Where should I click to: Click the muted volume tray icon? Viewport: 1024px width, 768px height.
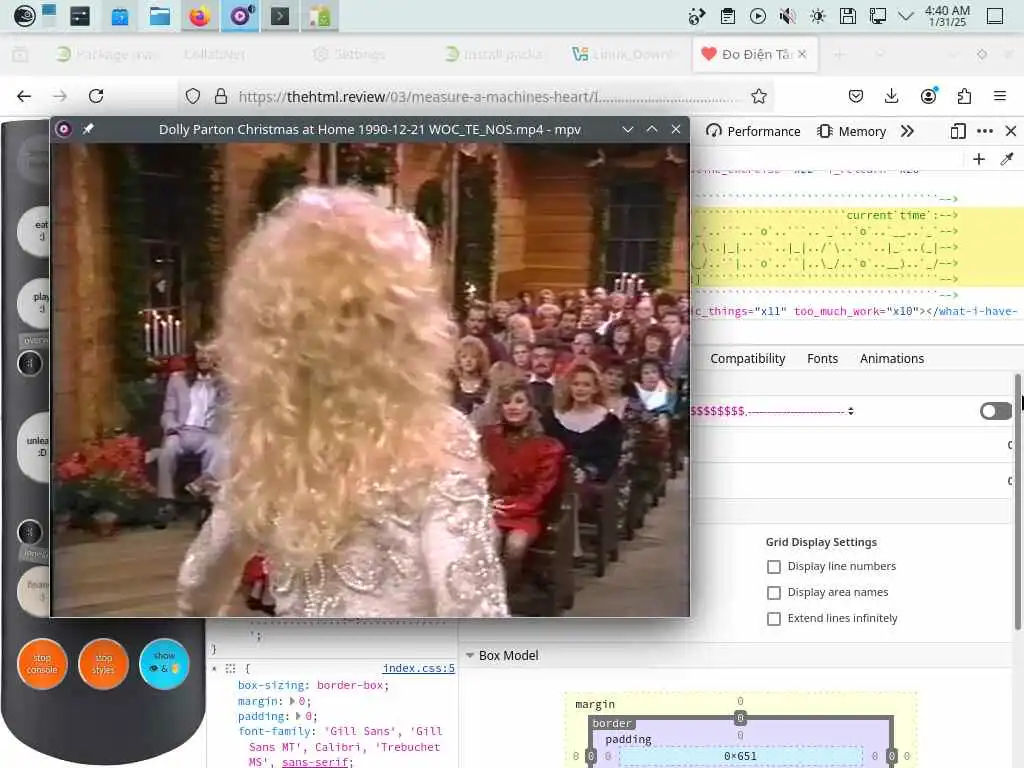(788, 16)
